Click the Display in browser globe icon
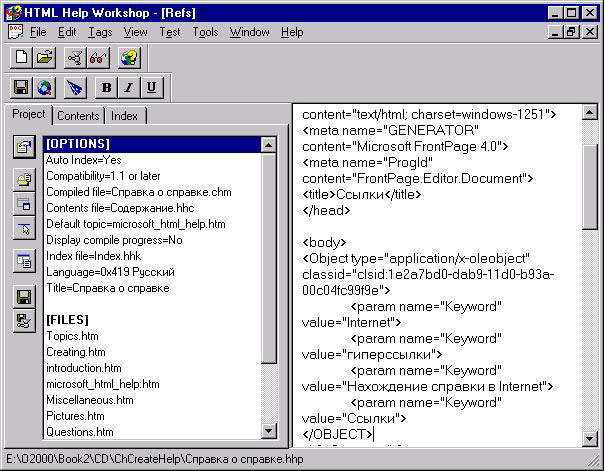The image size is (606, 471). click(x=44, y=87)
